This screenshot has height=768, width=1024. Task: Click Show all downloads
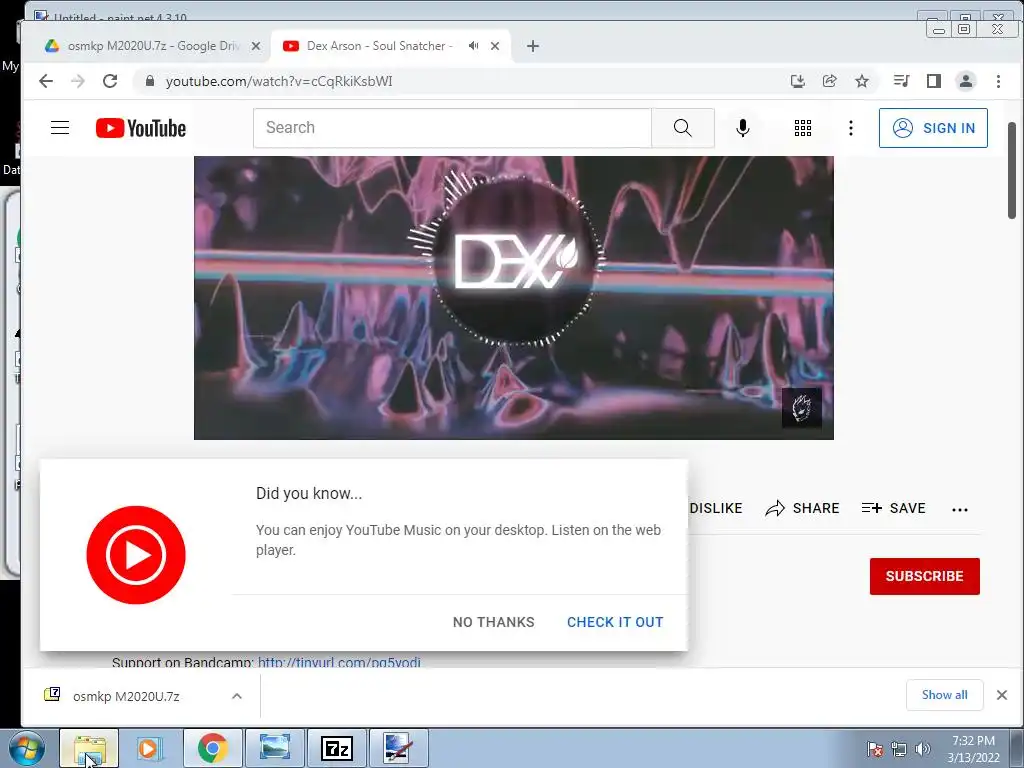pos(944,695)
